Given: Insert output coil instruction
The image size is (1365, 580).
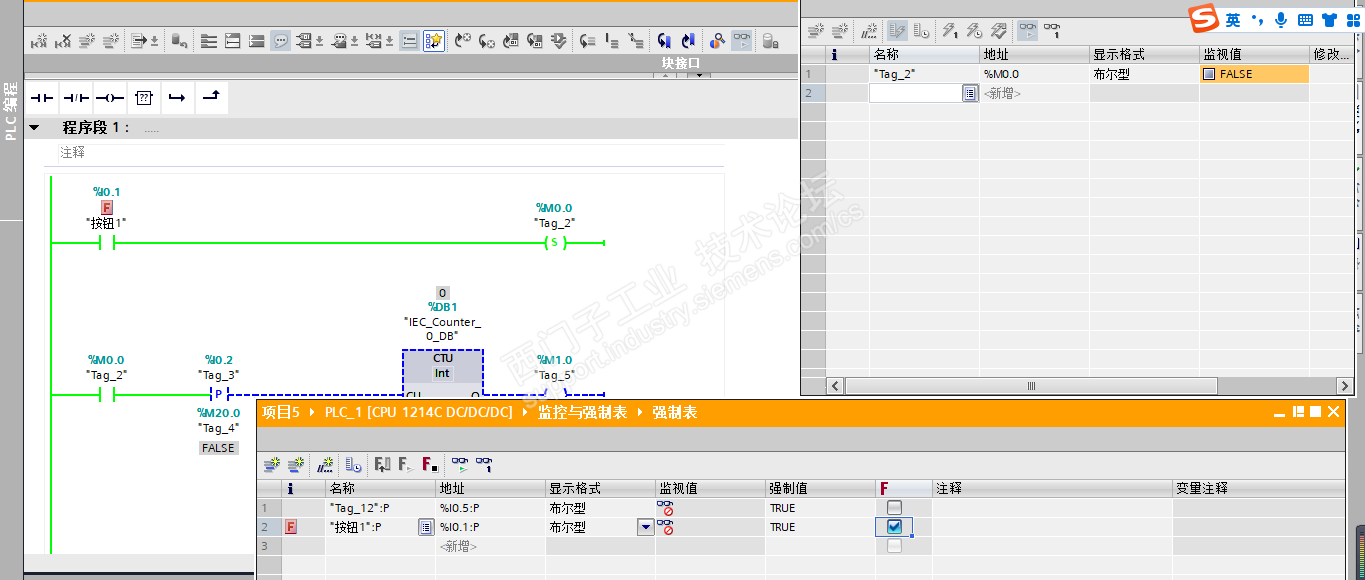Looking at the screenshot, I should pos(110,98).
